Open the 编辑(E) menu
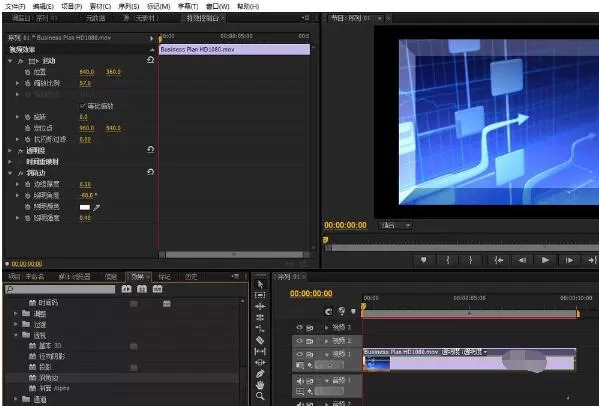The height and width of the screenshot is (406, 599). click(x=43, y=6)
